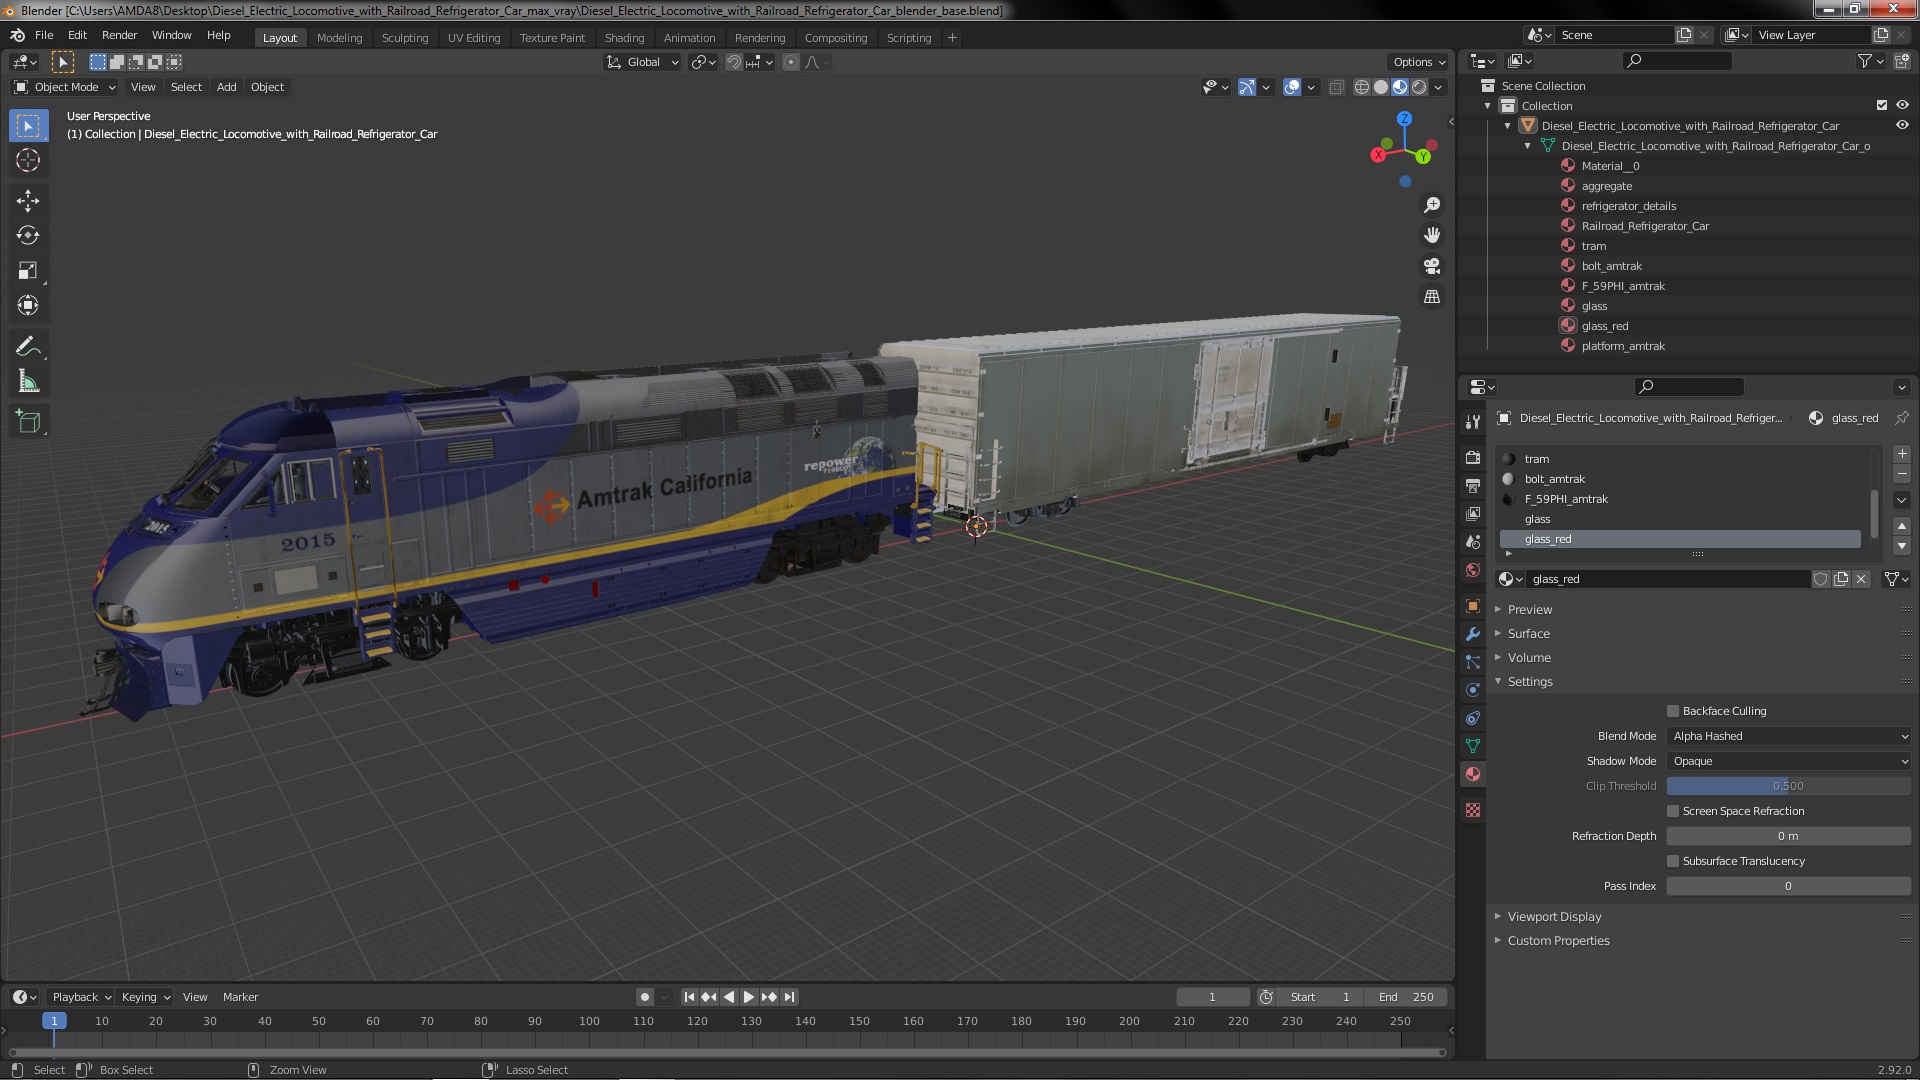The width and height of the screenshot is (1920, 1080).
Task: Open the Object Mode dropdown
Action: point(66,87)
